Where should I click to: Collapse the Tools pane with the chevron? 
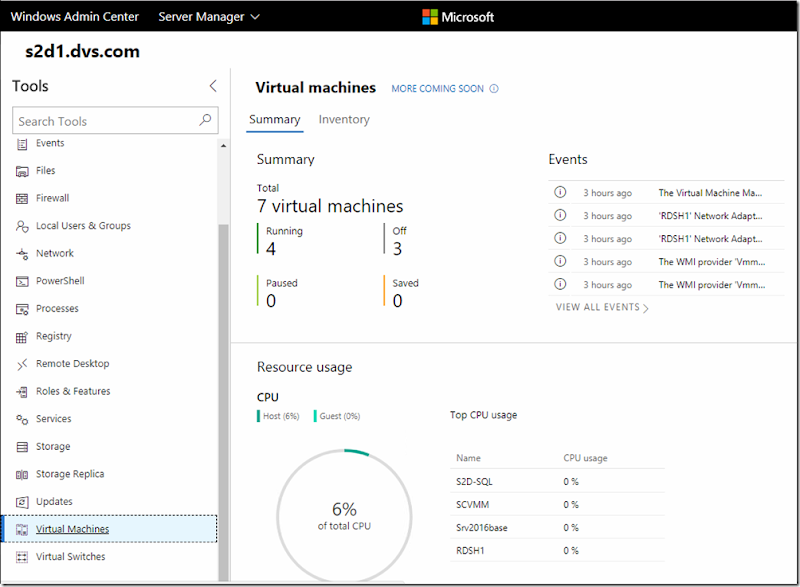click(x=213, y=86)
